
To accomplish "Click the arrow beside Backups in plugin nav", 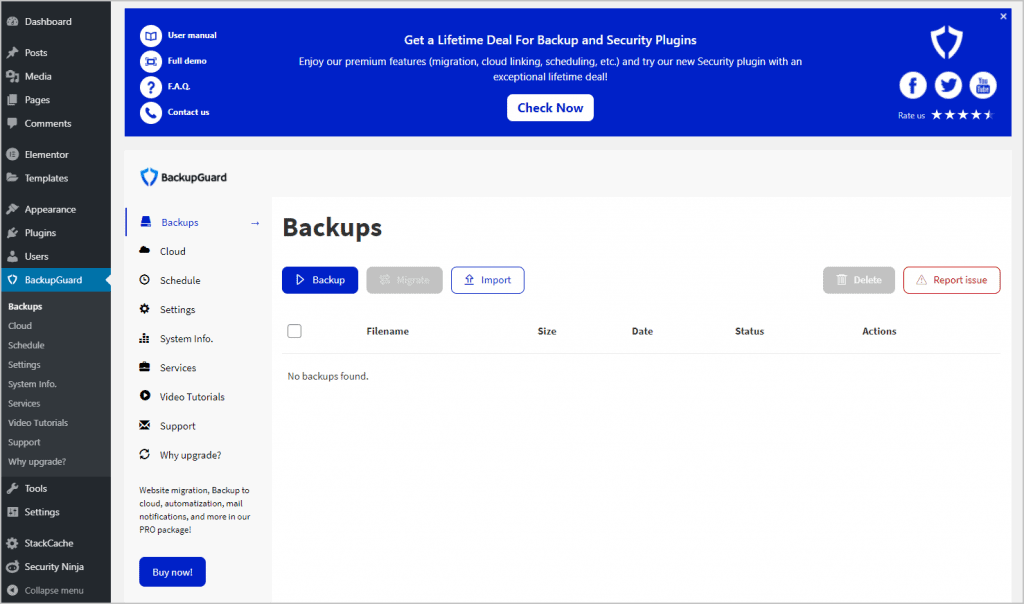I will pyautogui.click(x=255, y=223).
